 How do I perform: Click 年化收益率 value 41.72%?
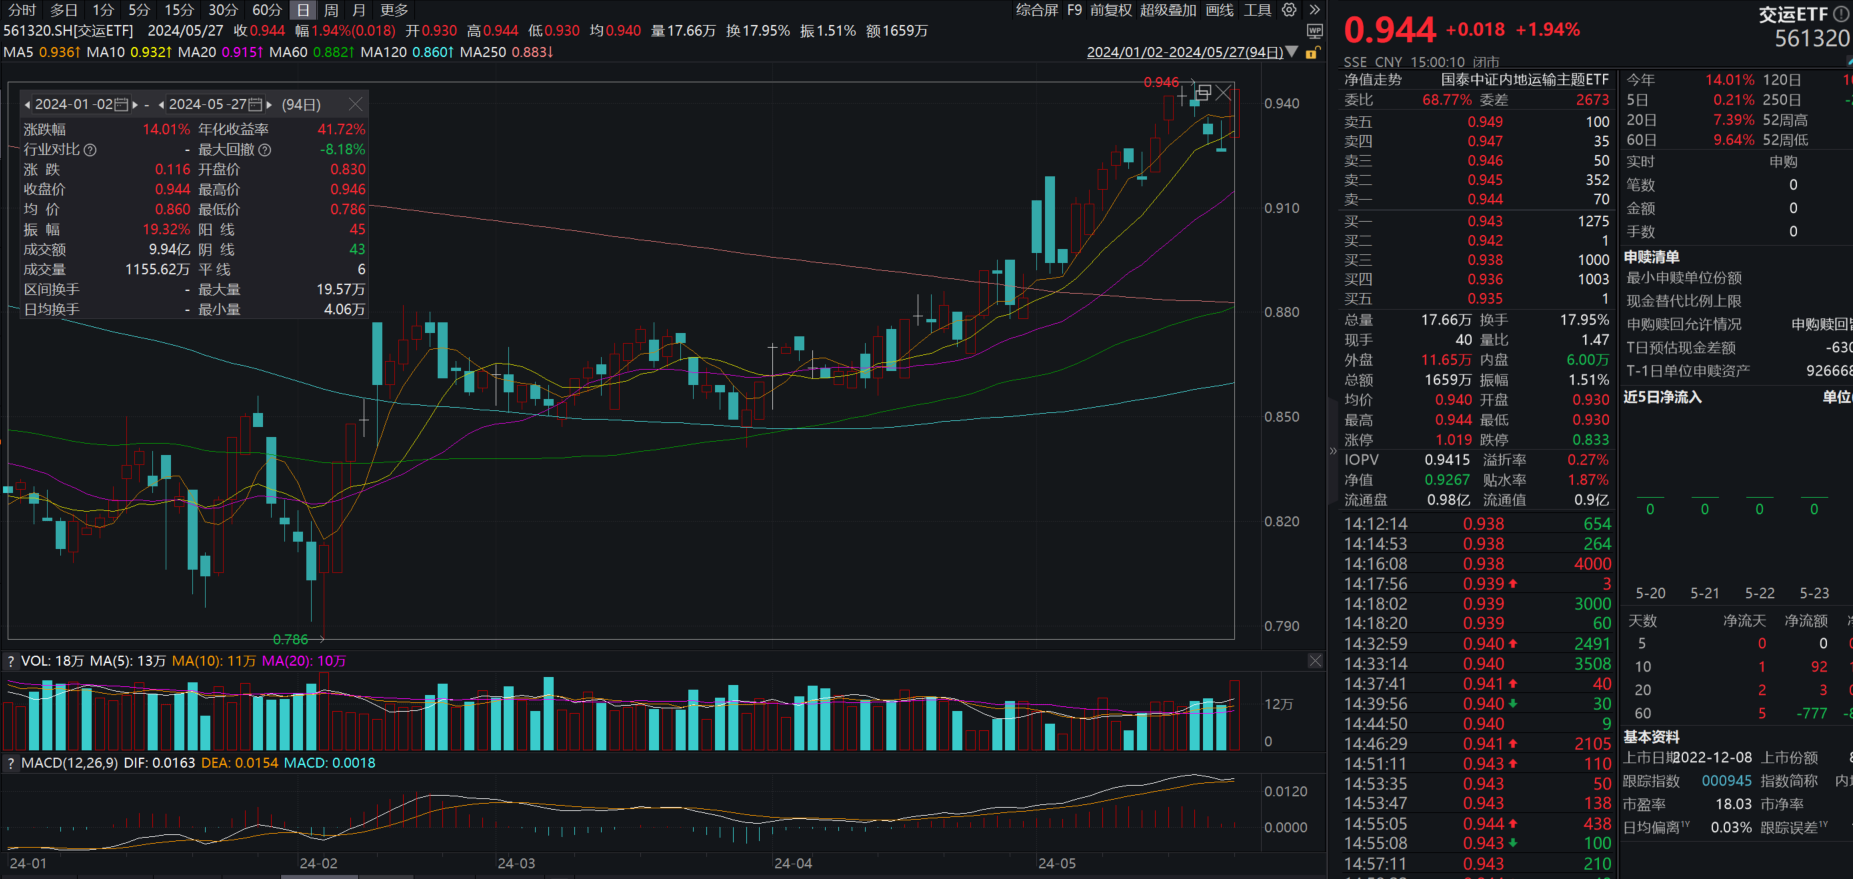coord(341,129)
